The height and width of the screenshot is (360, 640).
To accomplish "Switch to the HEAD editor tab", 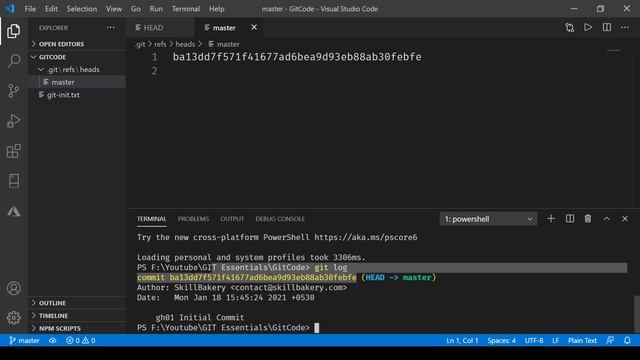I will point(161,27).
